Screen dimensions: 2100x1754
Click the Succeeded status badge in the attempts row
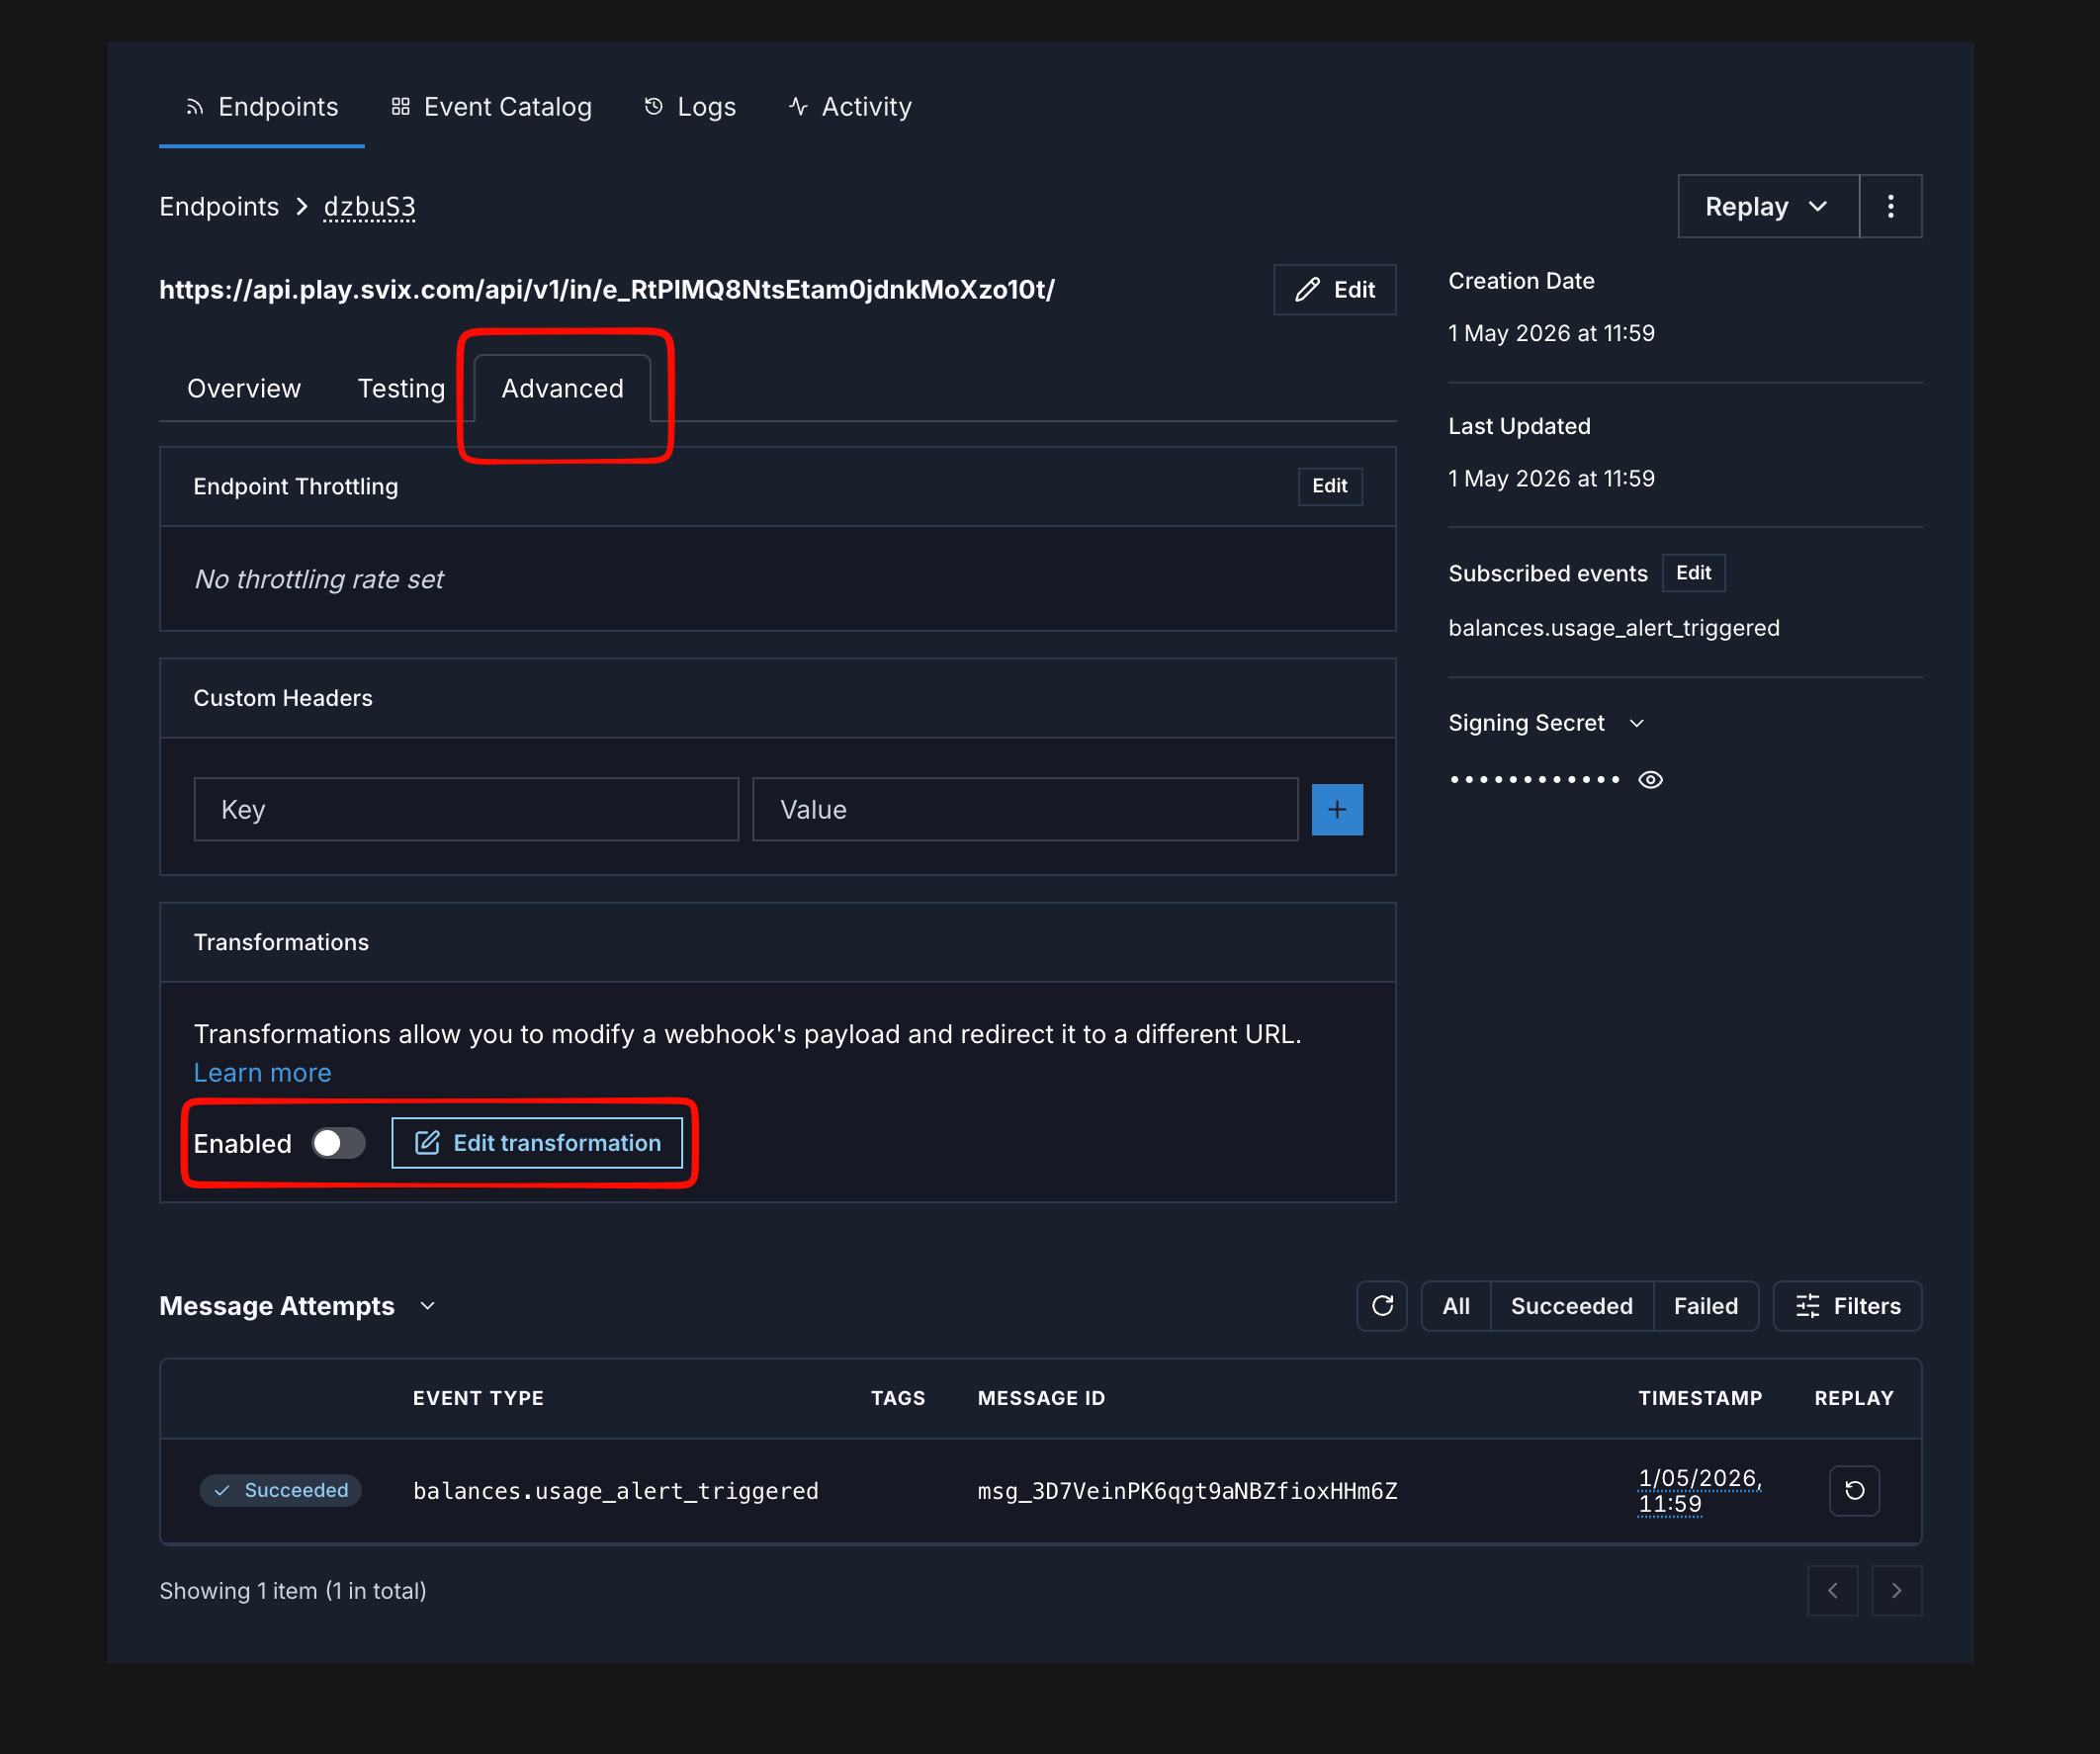pyautogui.click(x=281, y=1491)
